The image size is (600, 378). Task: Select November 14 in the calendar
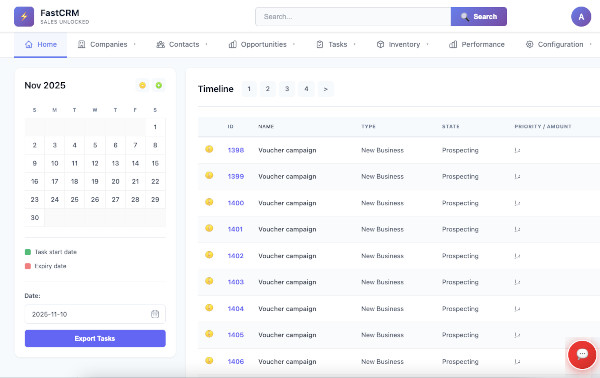(135, 163)
